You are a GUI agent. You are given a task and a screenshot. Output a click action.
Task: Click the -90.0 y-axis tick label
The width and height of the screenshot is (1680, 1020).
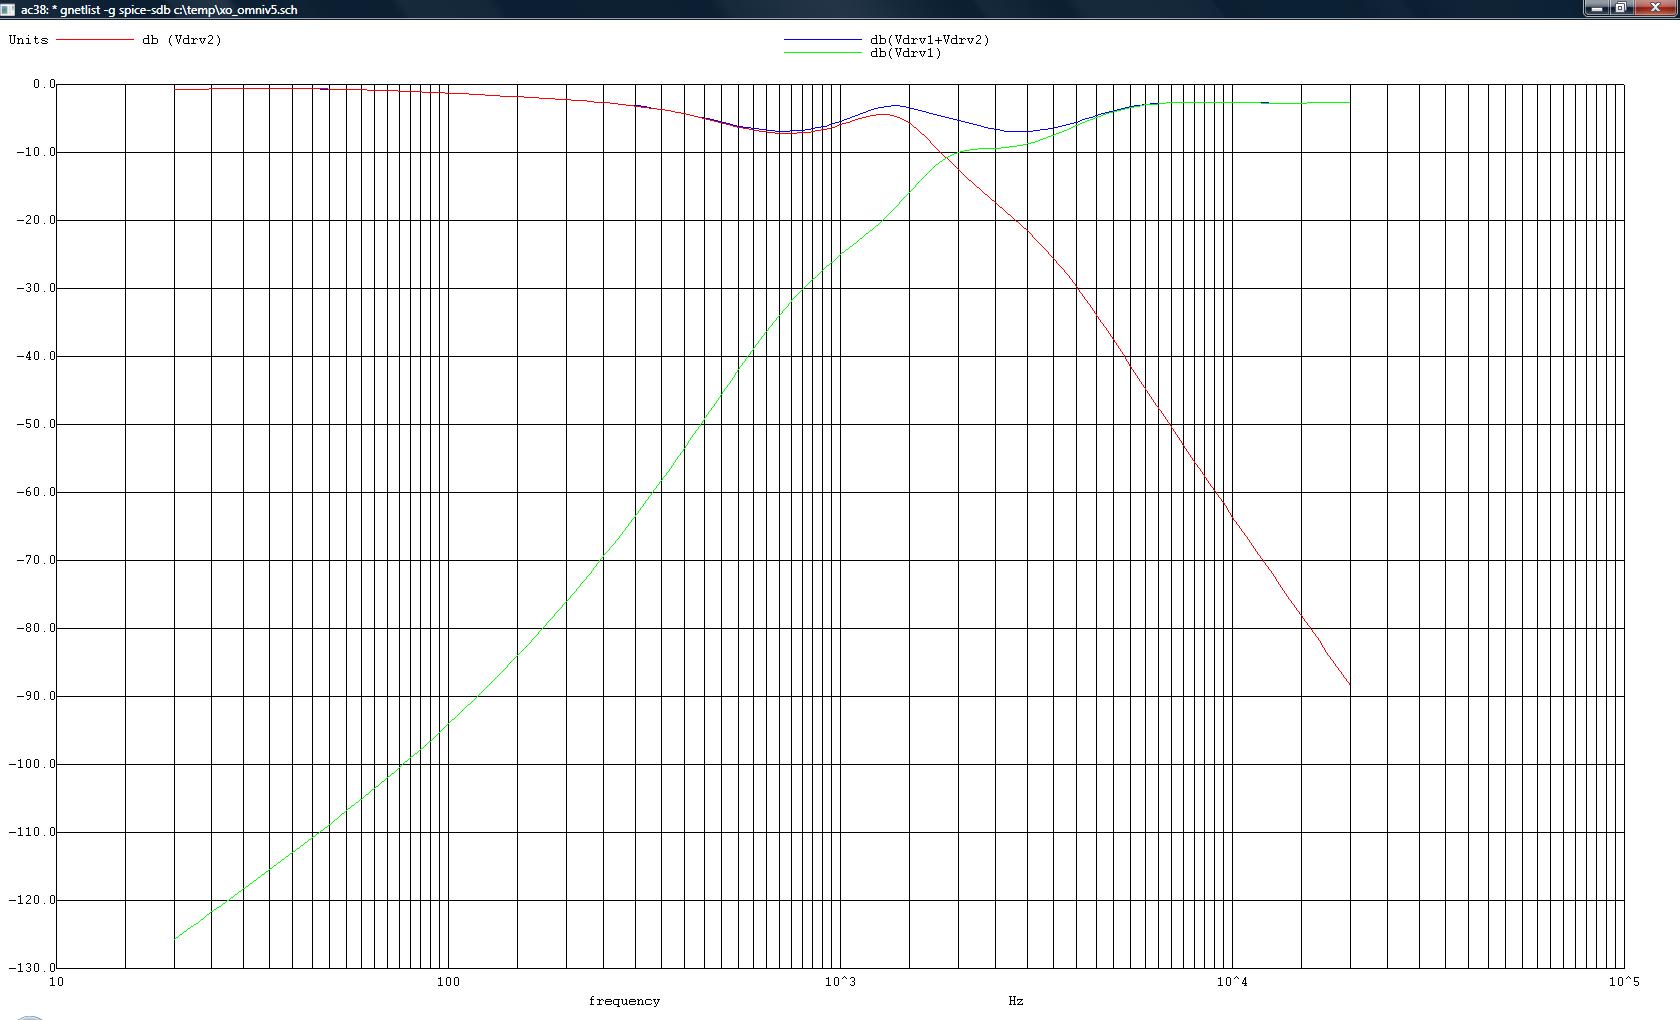36,696
